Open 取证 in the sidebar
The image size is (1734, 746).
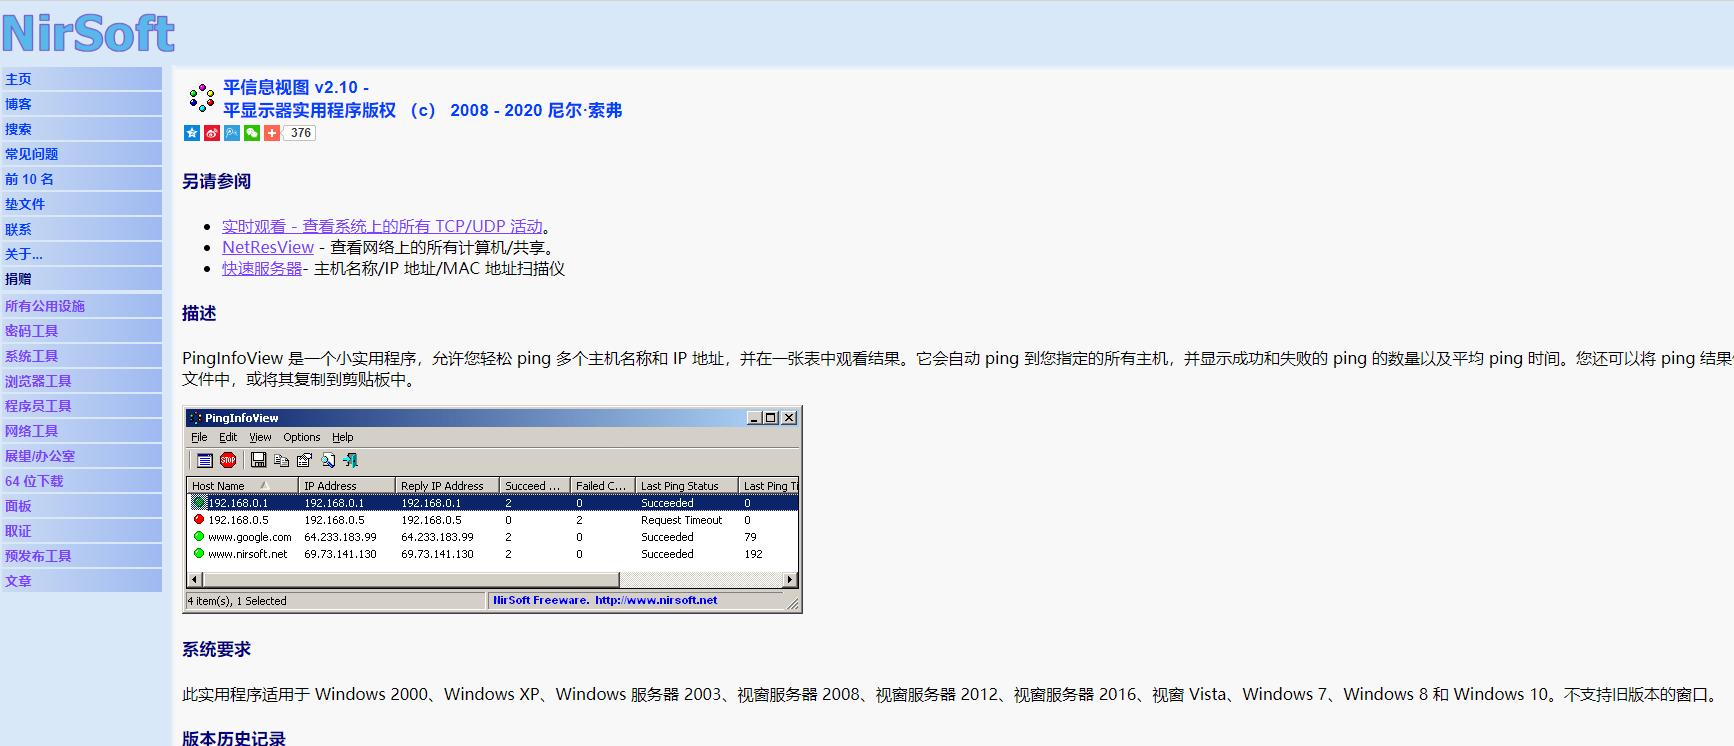(x=81, y=531)
